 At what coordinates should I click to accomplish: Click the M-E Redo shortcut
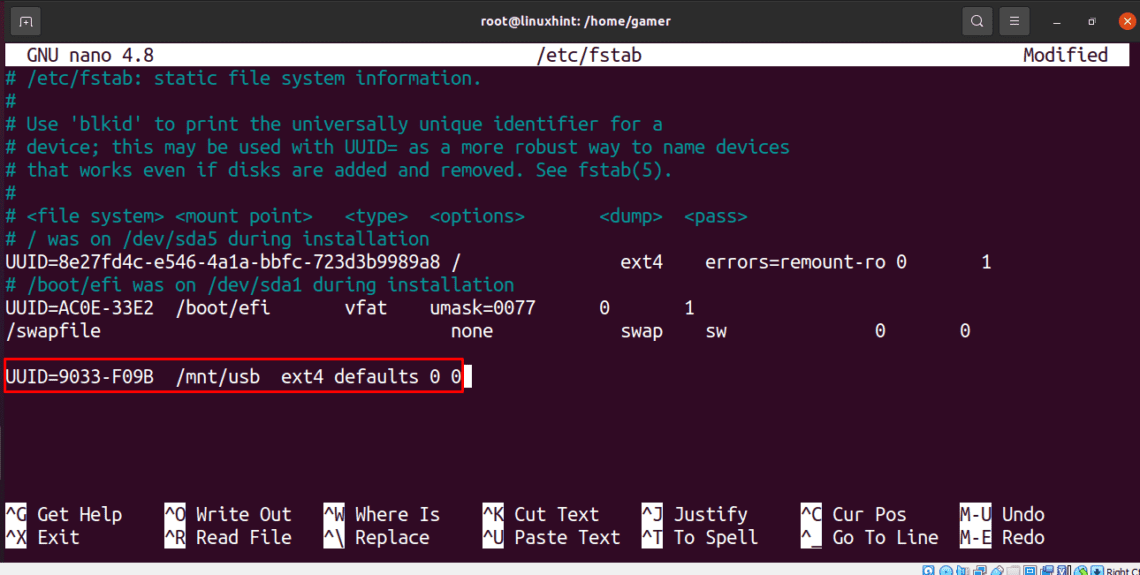[1003, 537]
